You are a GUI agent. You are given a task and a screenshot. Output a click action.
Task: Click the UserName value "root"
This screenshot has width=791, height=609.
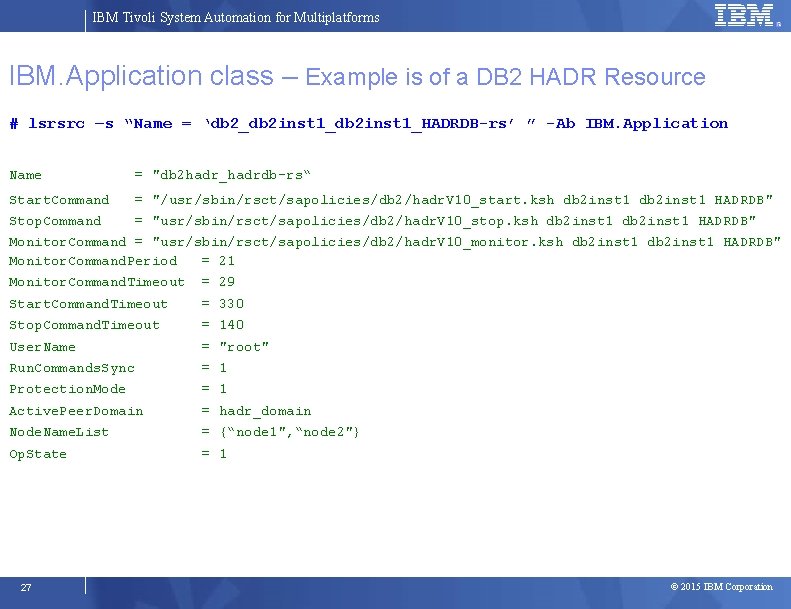(244, 347)
